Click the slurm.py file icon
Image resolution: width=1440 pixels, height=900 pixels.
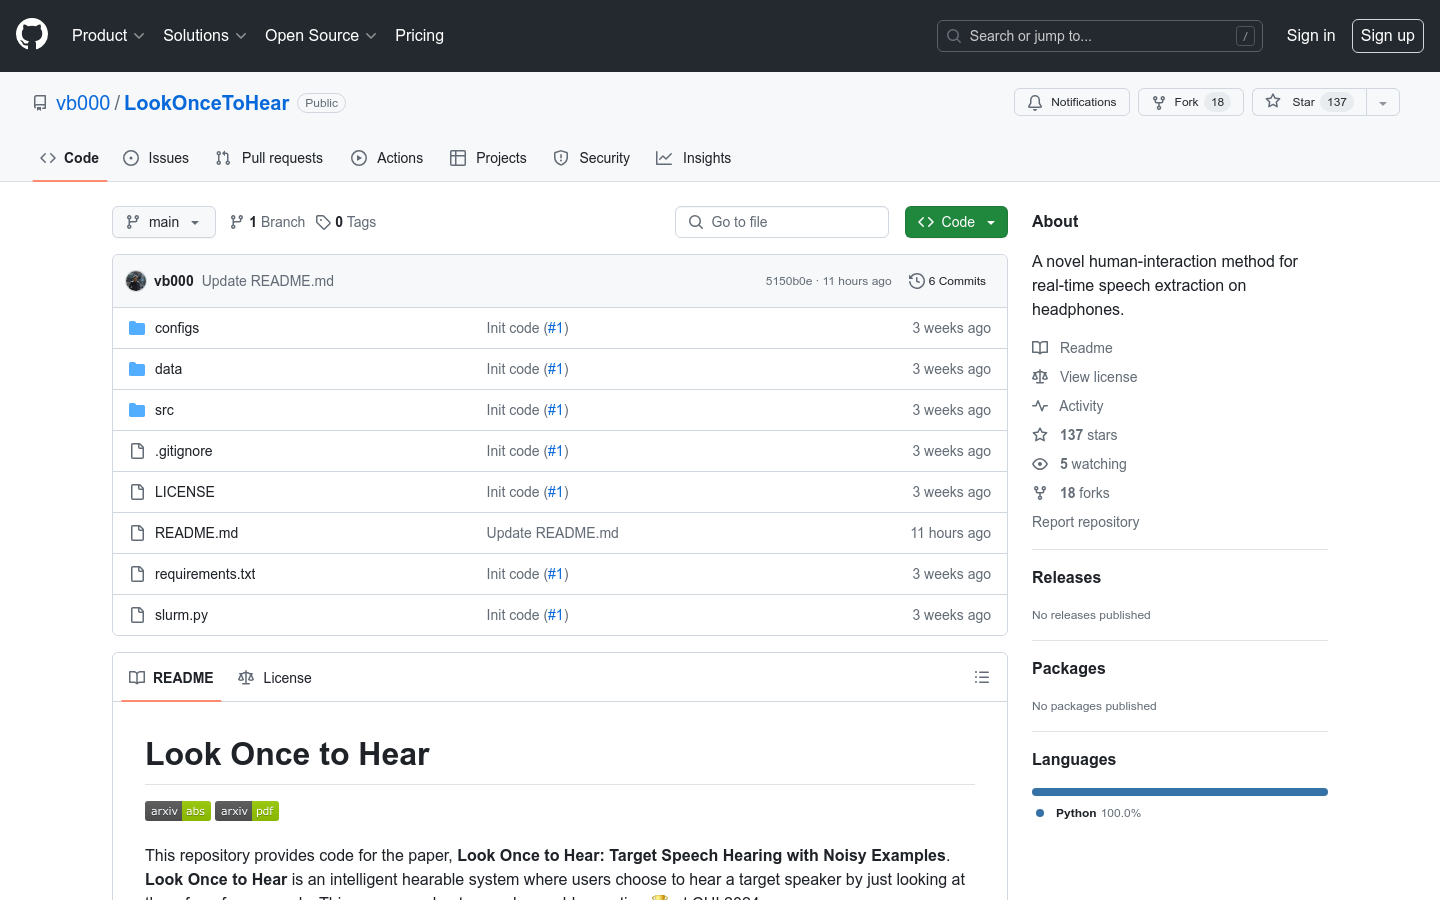tap(138, 615)
